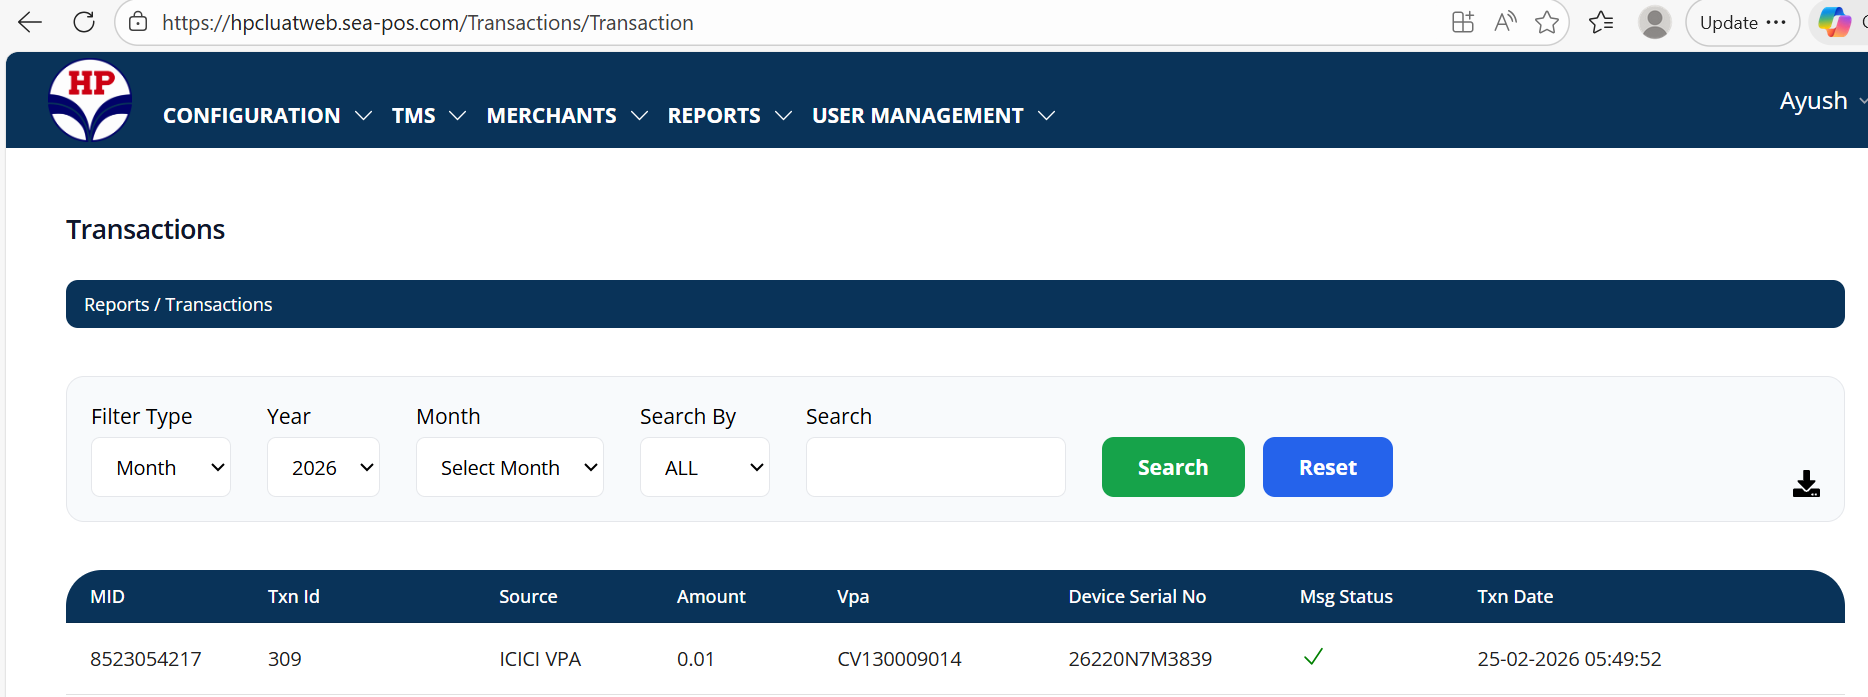Screen dimensions: 1868x697
Task: Click the green Search button
Action: [1173, 467]
